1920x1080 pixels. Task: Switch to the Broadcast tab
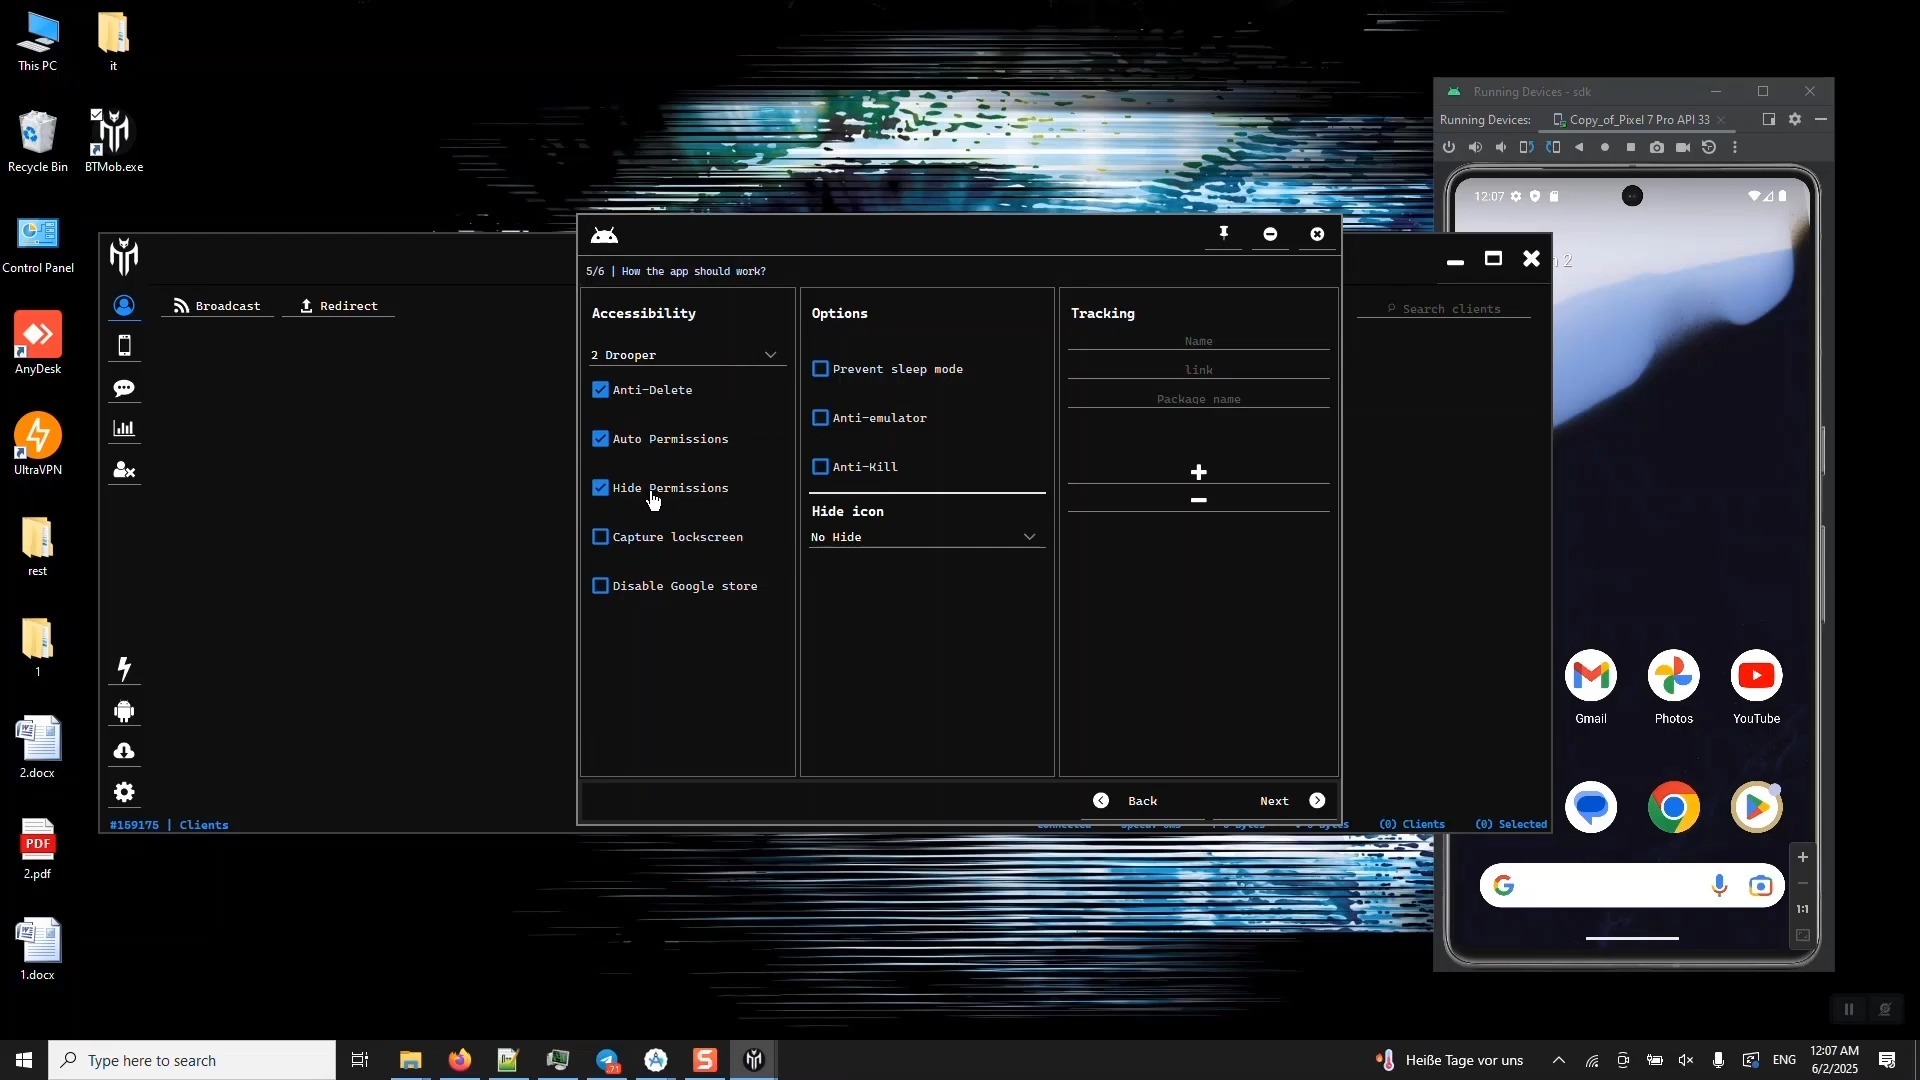(x=217, y=306)
